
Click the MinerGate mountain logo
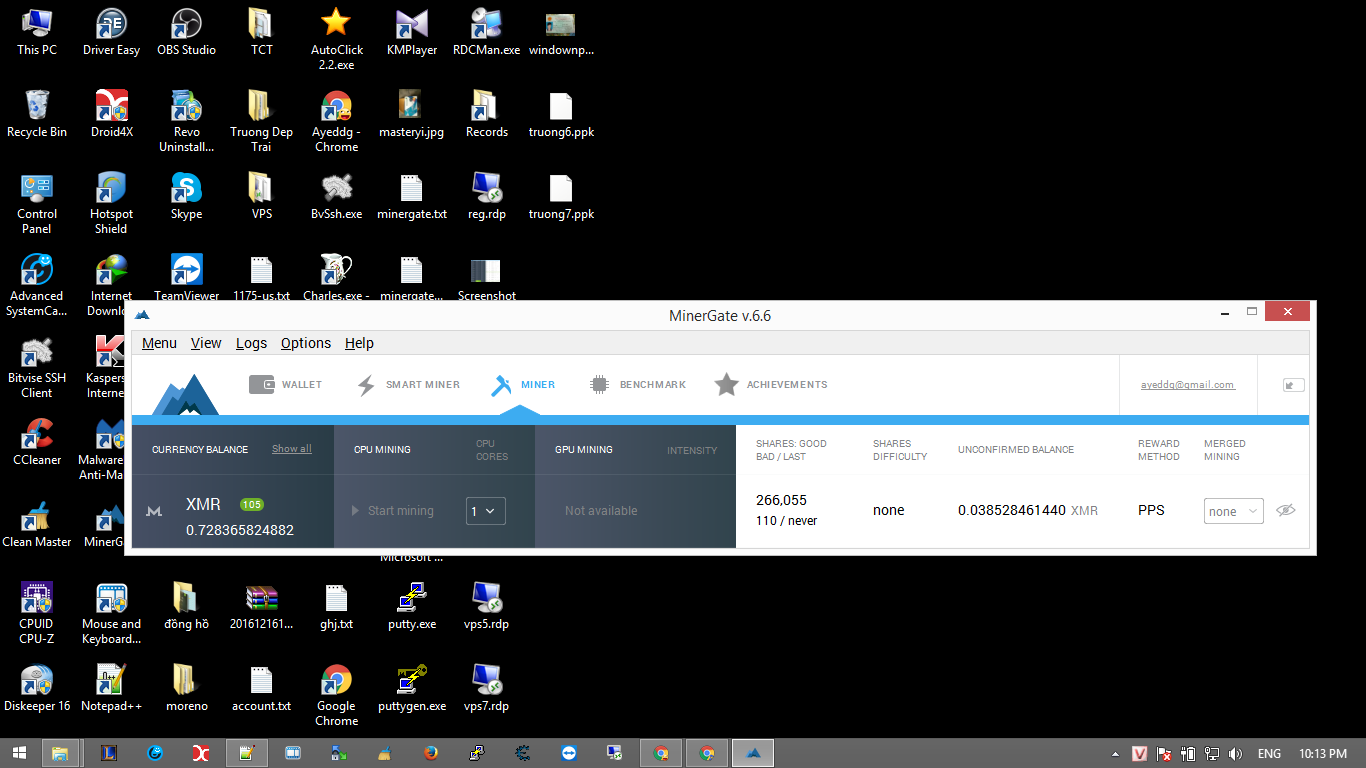click(x=184, y=394)
